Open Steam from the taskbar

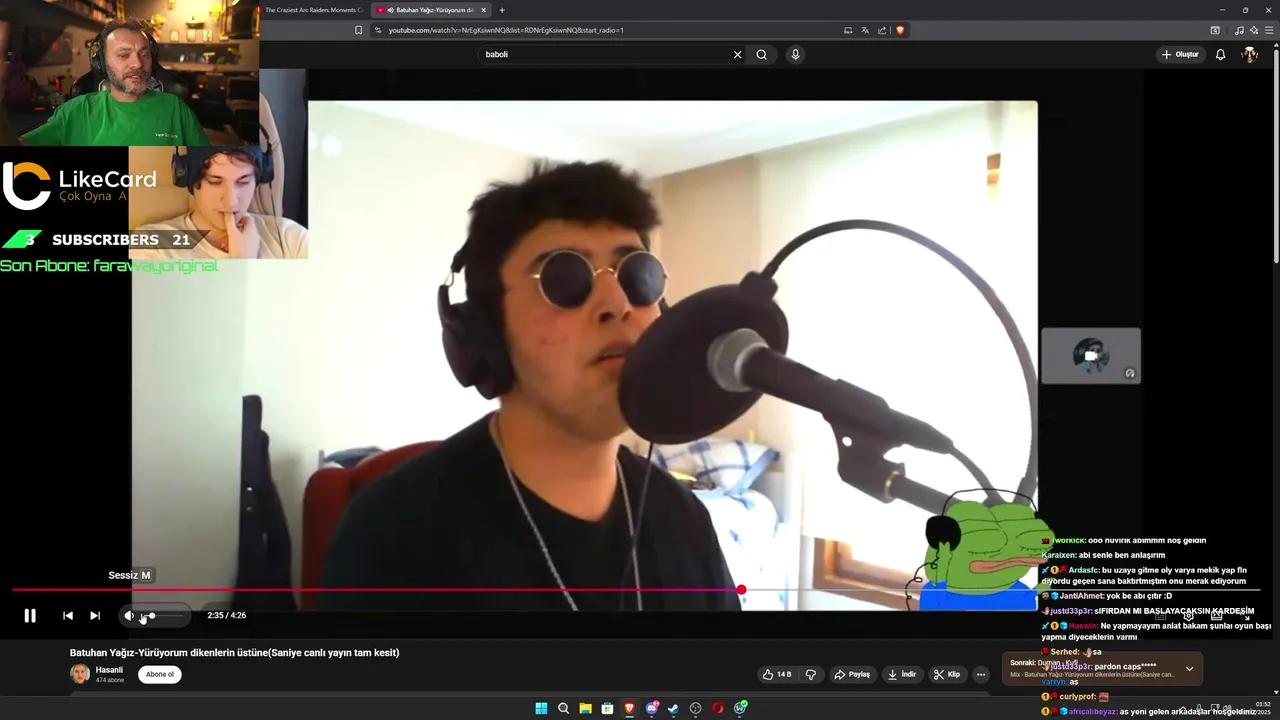pyautogui.click(x=673, y=708)
